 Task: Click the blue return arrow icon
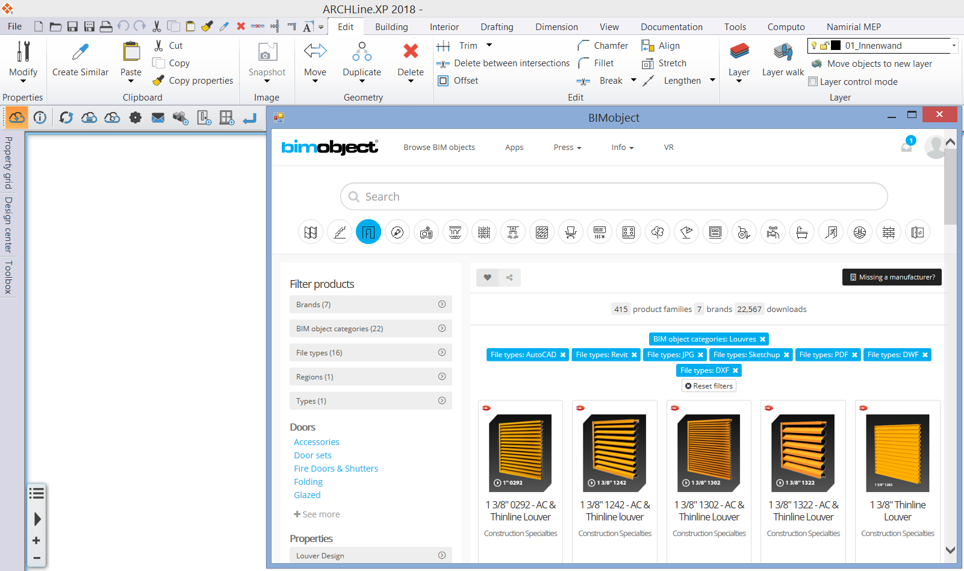[250, 118]
